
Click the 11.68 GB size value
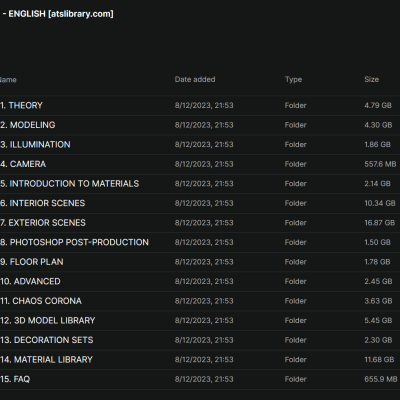pos(379,360)
